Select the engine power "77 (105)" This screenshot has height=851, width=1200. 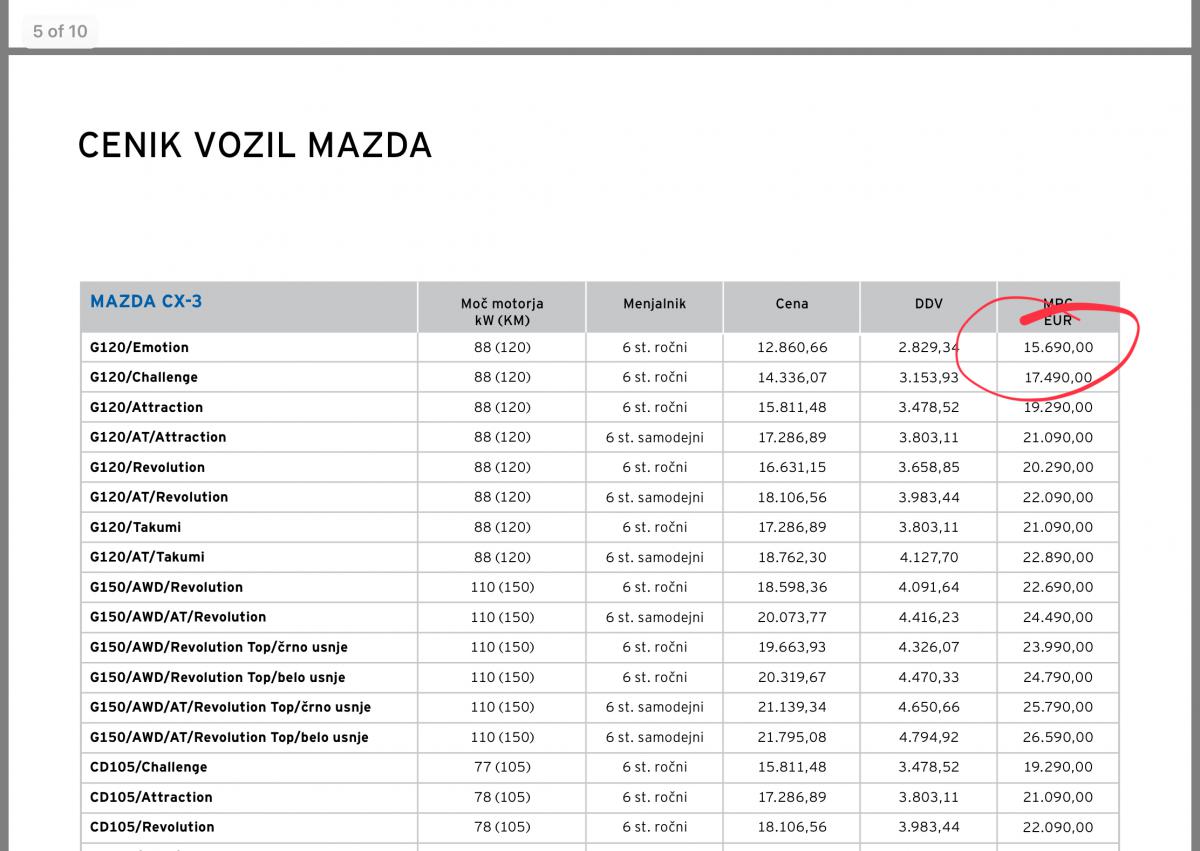502,767
